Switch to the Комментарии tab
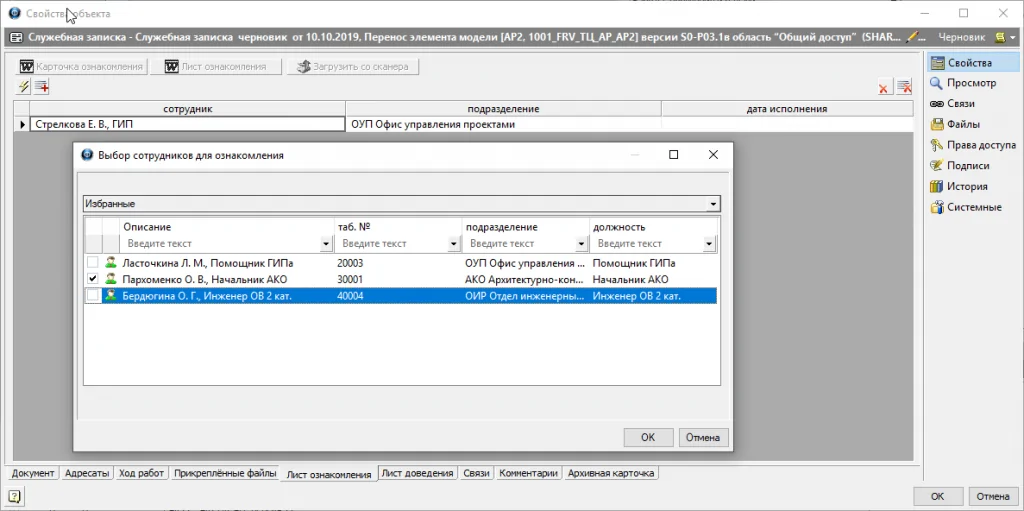Screen dimensions: 1024x511 (x=529, y=473)
